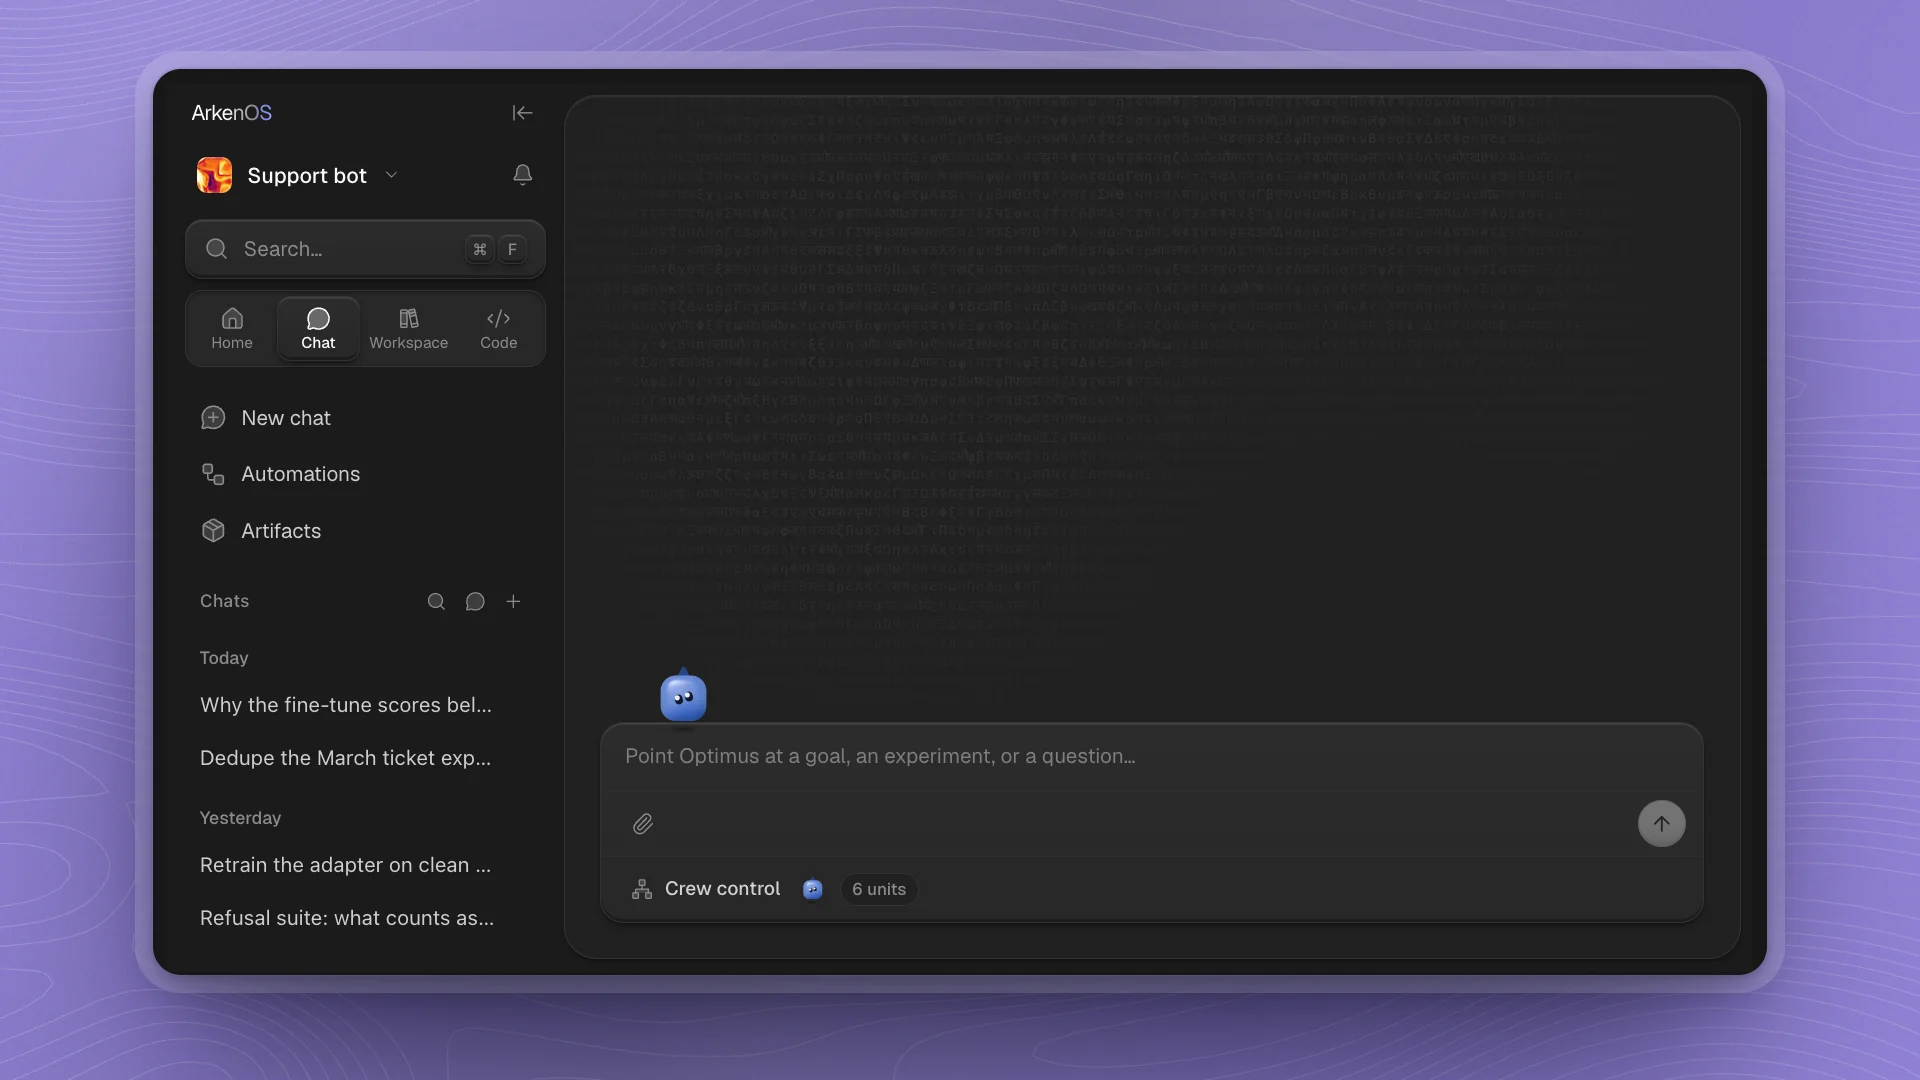This screenshot has height=1080, width=1920.
Task: Open Crew control
Action: (706, 889)
